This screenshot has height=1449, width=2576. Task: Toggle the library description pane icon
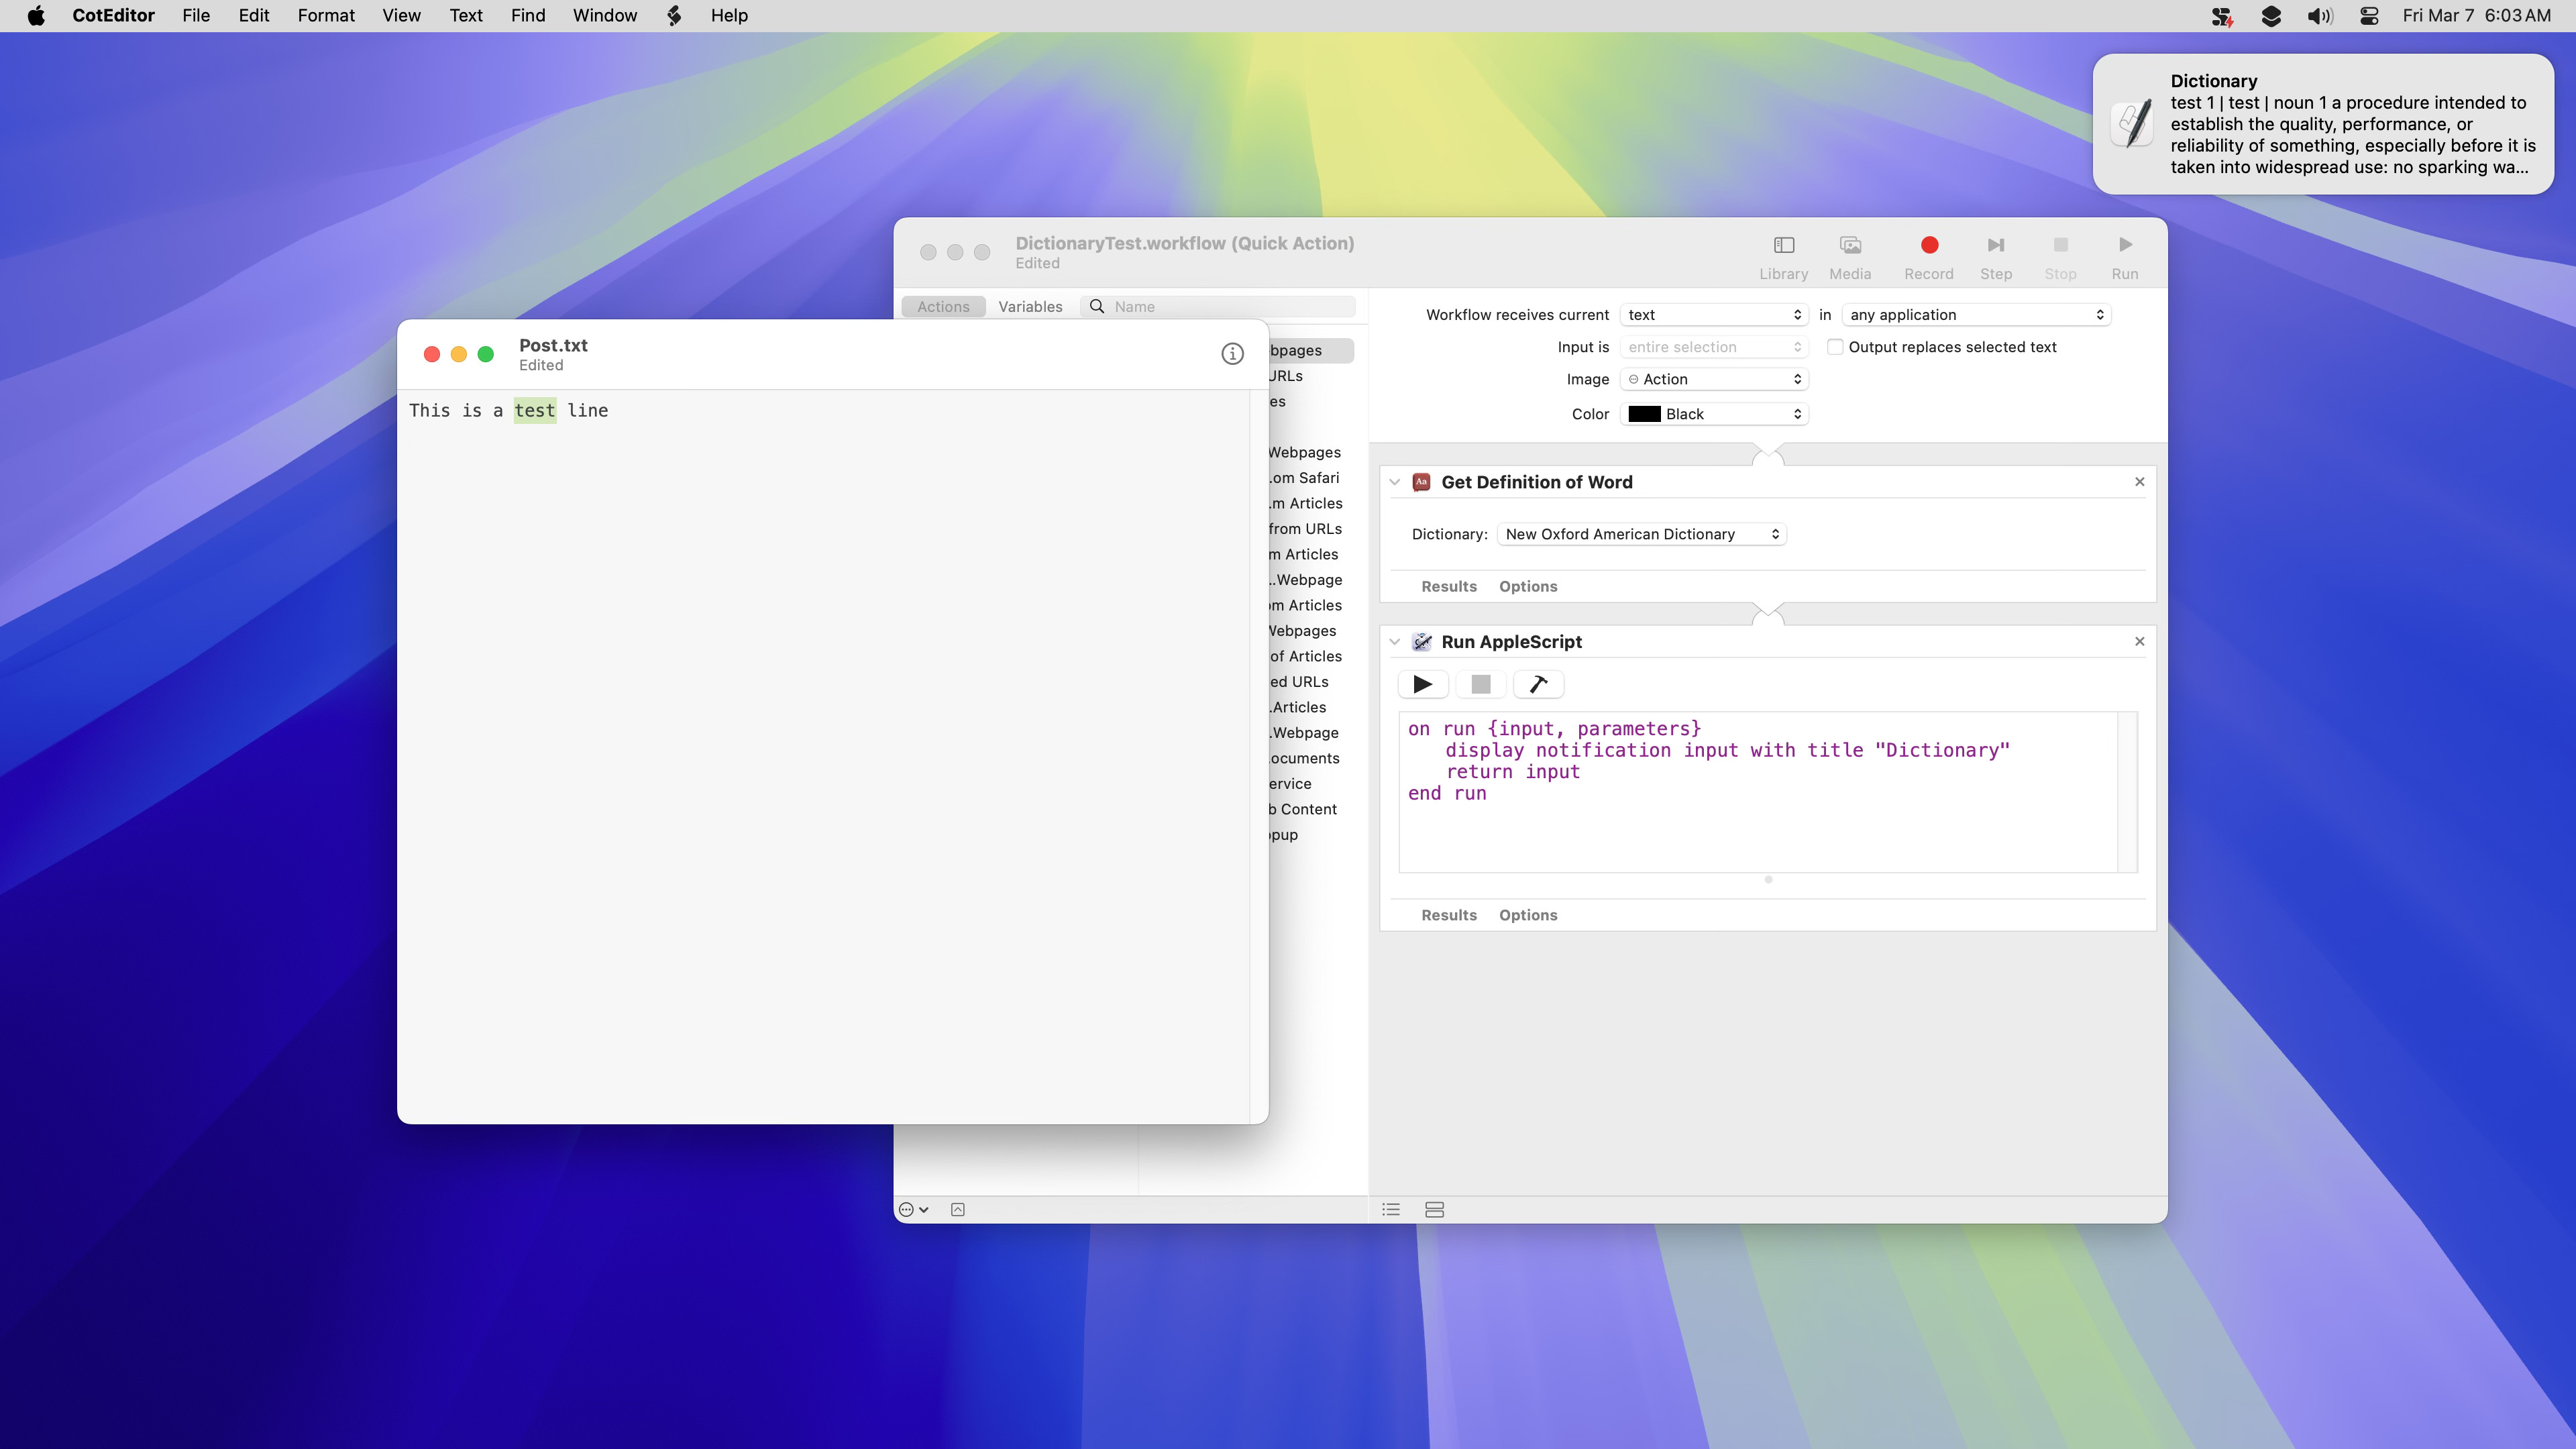[x=957, y=1210]
